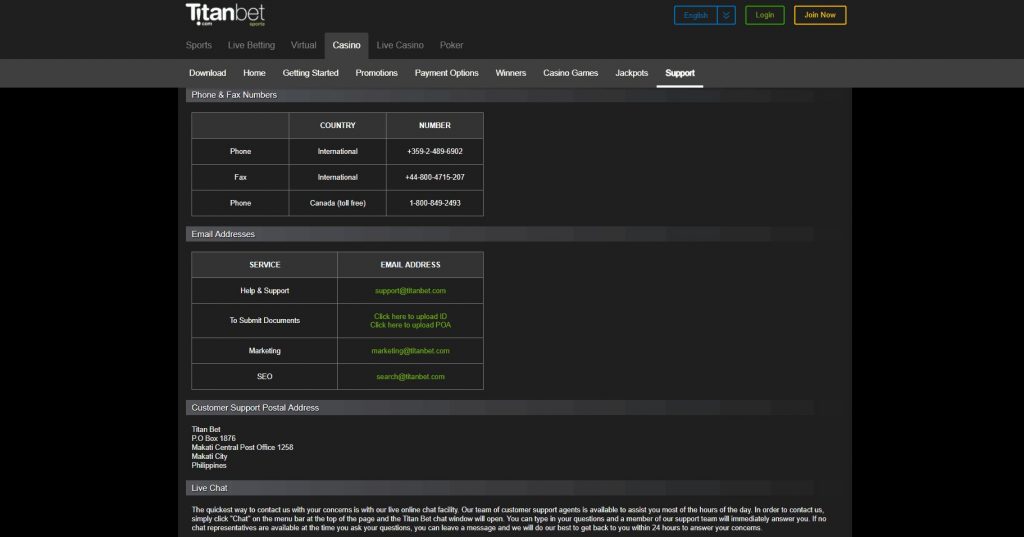Browse Casino Games
Screen dimensions: 1024x537
coord(571,73)
